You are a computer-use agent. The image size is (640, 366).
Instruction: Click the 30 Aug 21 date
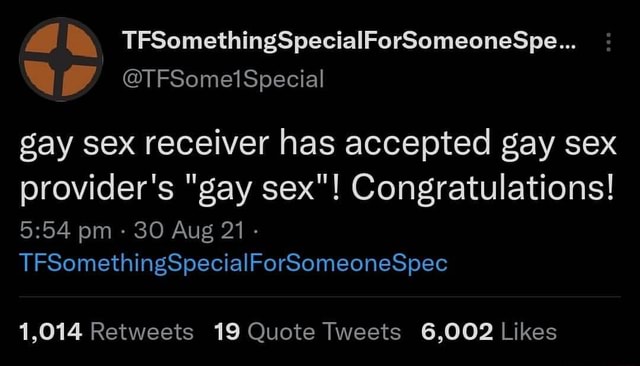189,231
